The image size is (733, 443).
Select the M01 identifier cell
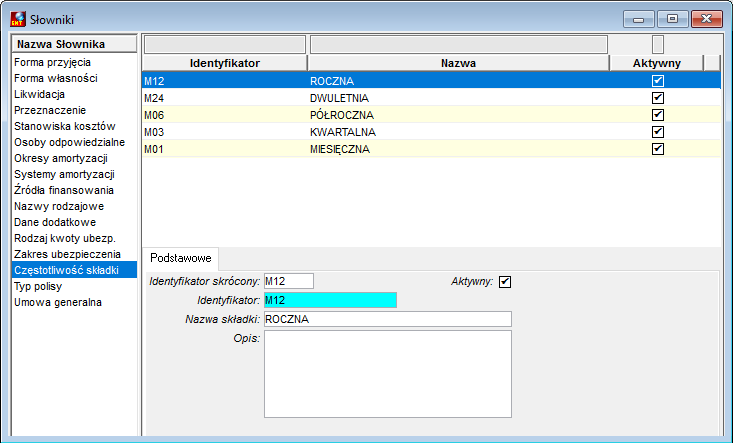tap(225, 149)
